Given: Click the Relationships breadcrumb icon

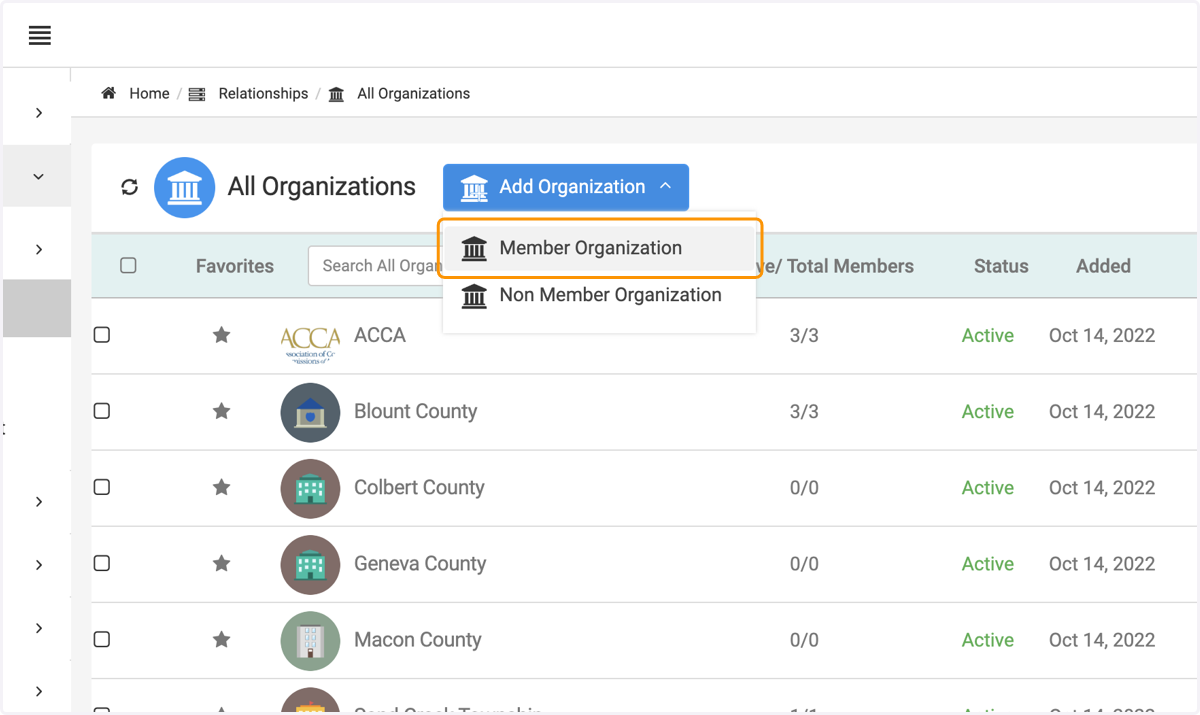Looking at the screenshot, I should [x=197, y=94].
